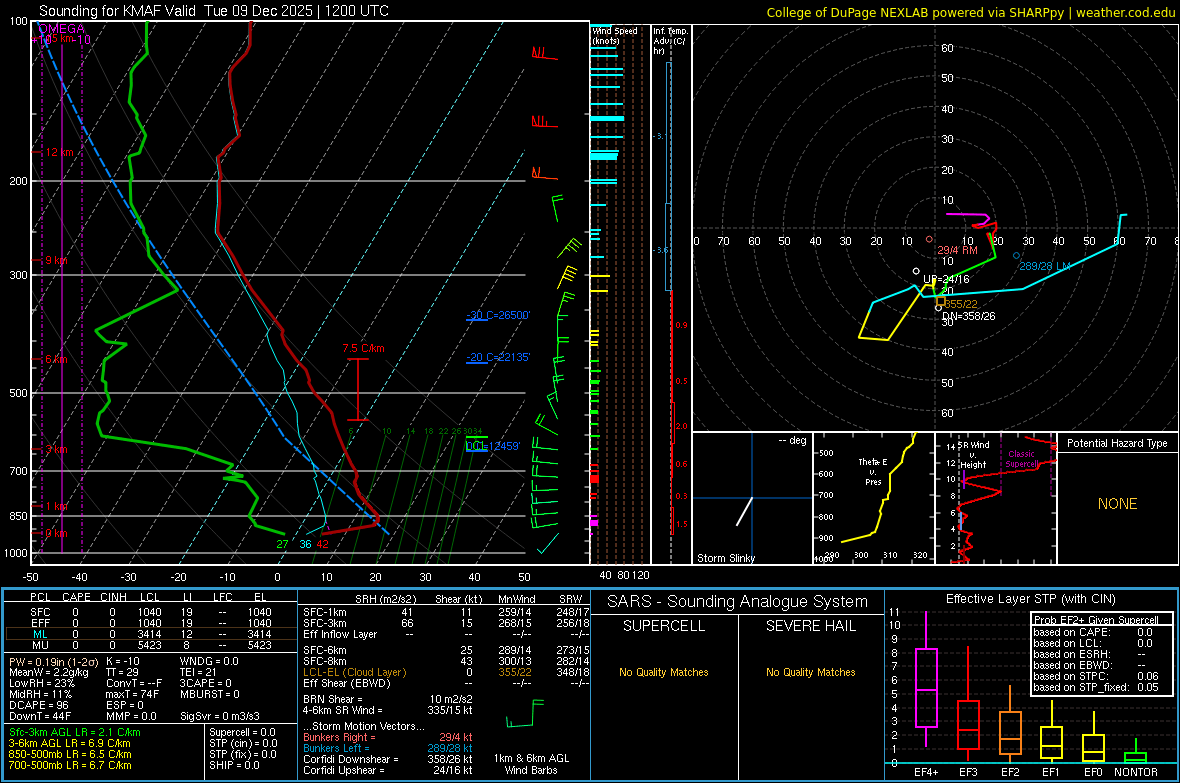Click the -30 C=26500' height label
The image size is (1180, 783).
(498, 315)
